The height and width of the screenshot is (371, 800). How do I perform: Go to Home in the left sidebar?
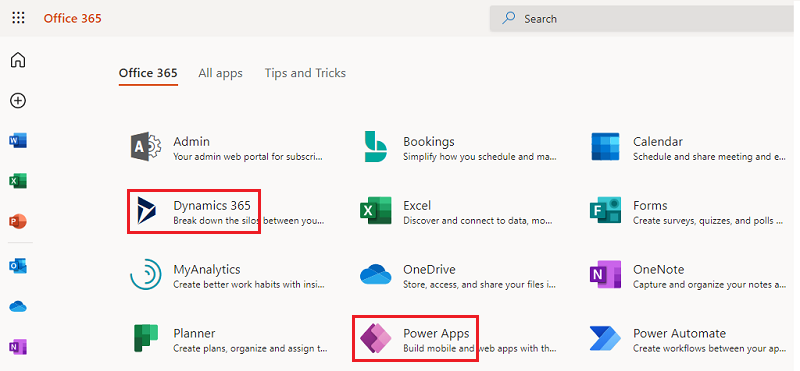pos(18,60)
